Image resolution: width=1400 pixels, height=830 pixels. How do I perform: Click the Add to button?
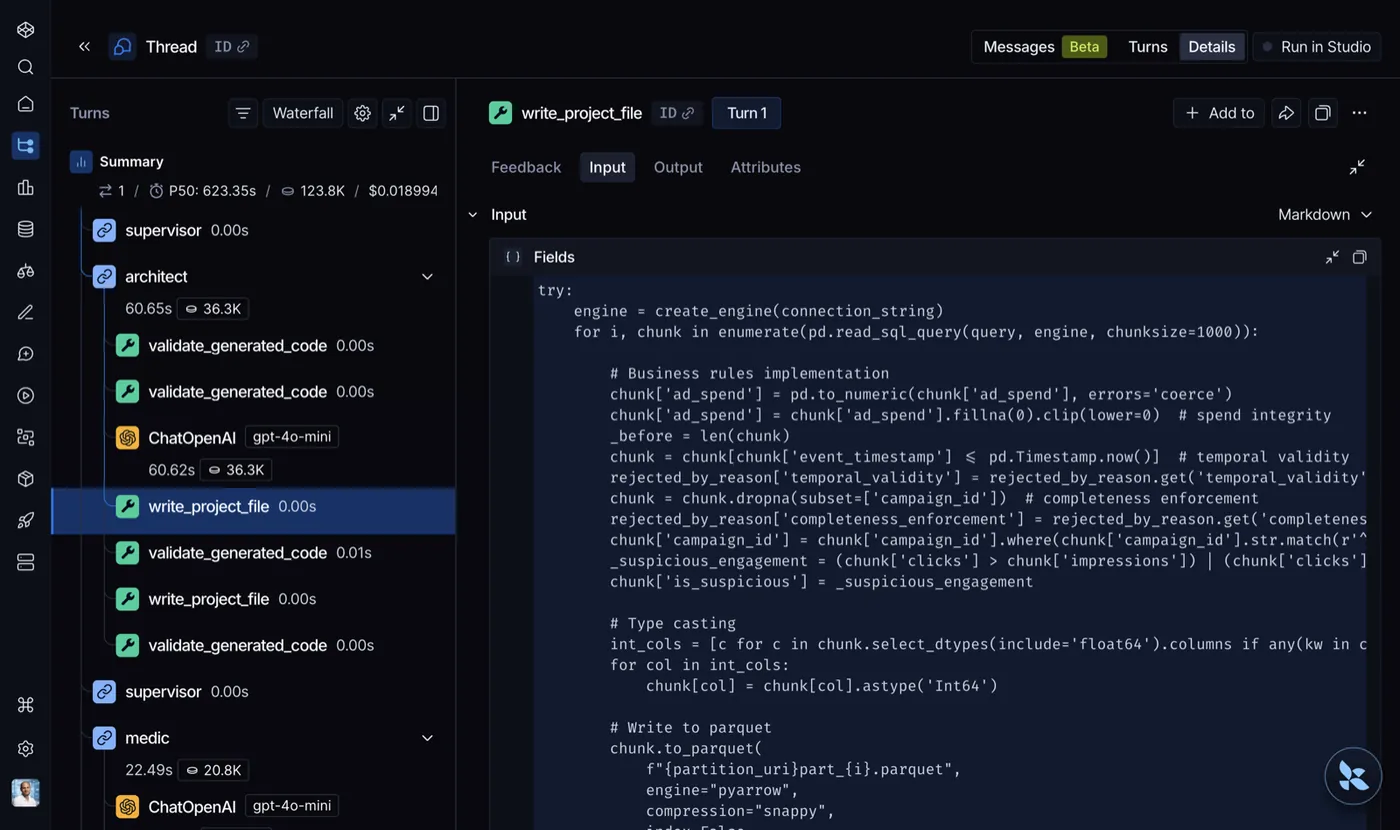click(x=1219, y=113)
